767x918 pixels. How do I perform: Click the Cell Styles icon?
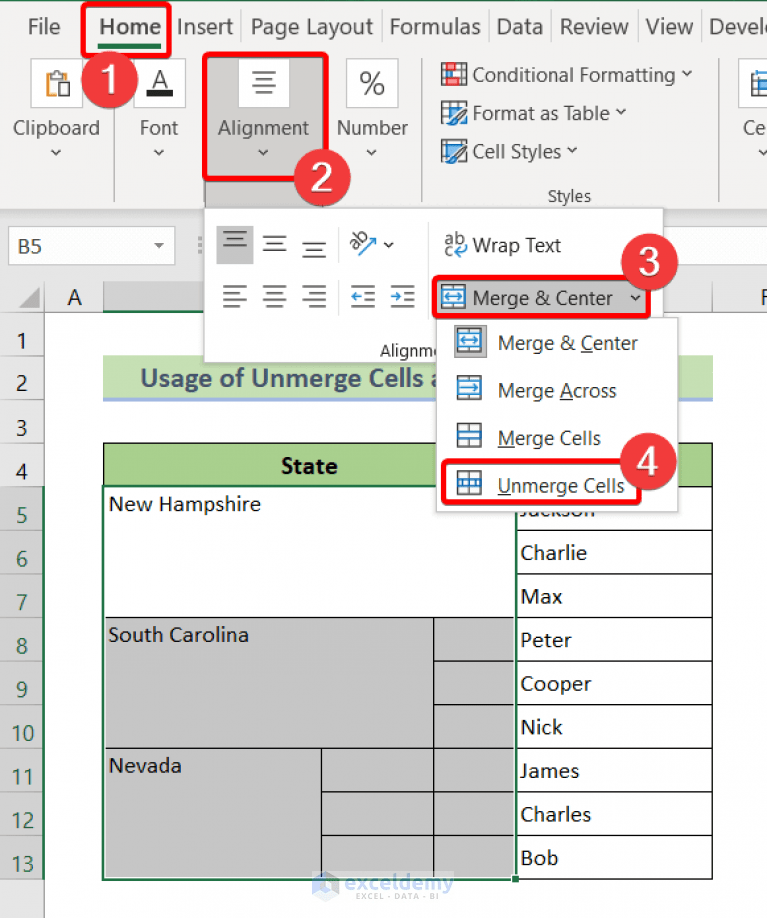coord(452,151)
